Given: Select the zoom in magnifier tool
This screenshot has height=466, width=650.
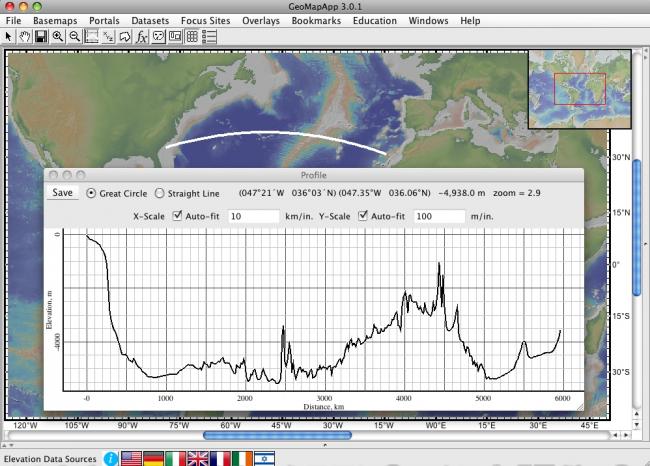Looking at the screenshot, I should [x=58, y=36].
